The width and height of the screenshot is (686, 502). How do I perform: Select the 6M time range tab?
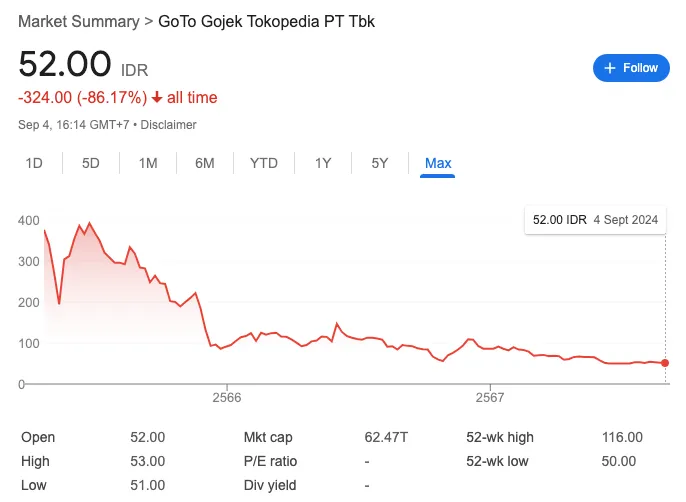(x=205, y=163)
